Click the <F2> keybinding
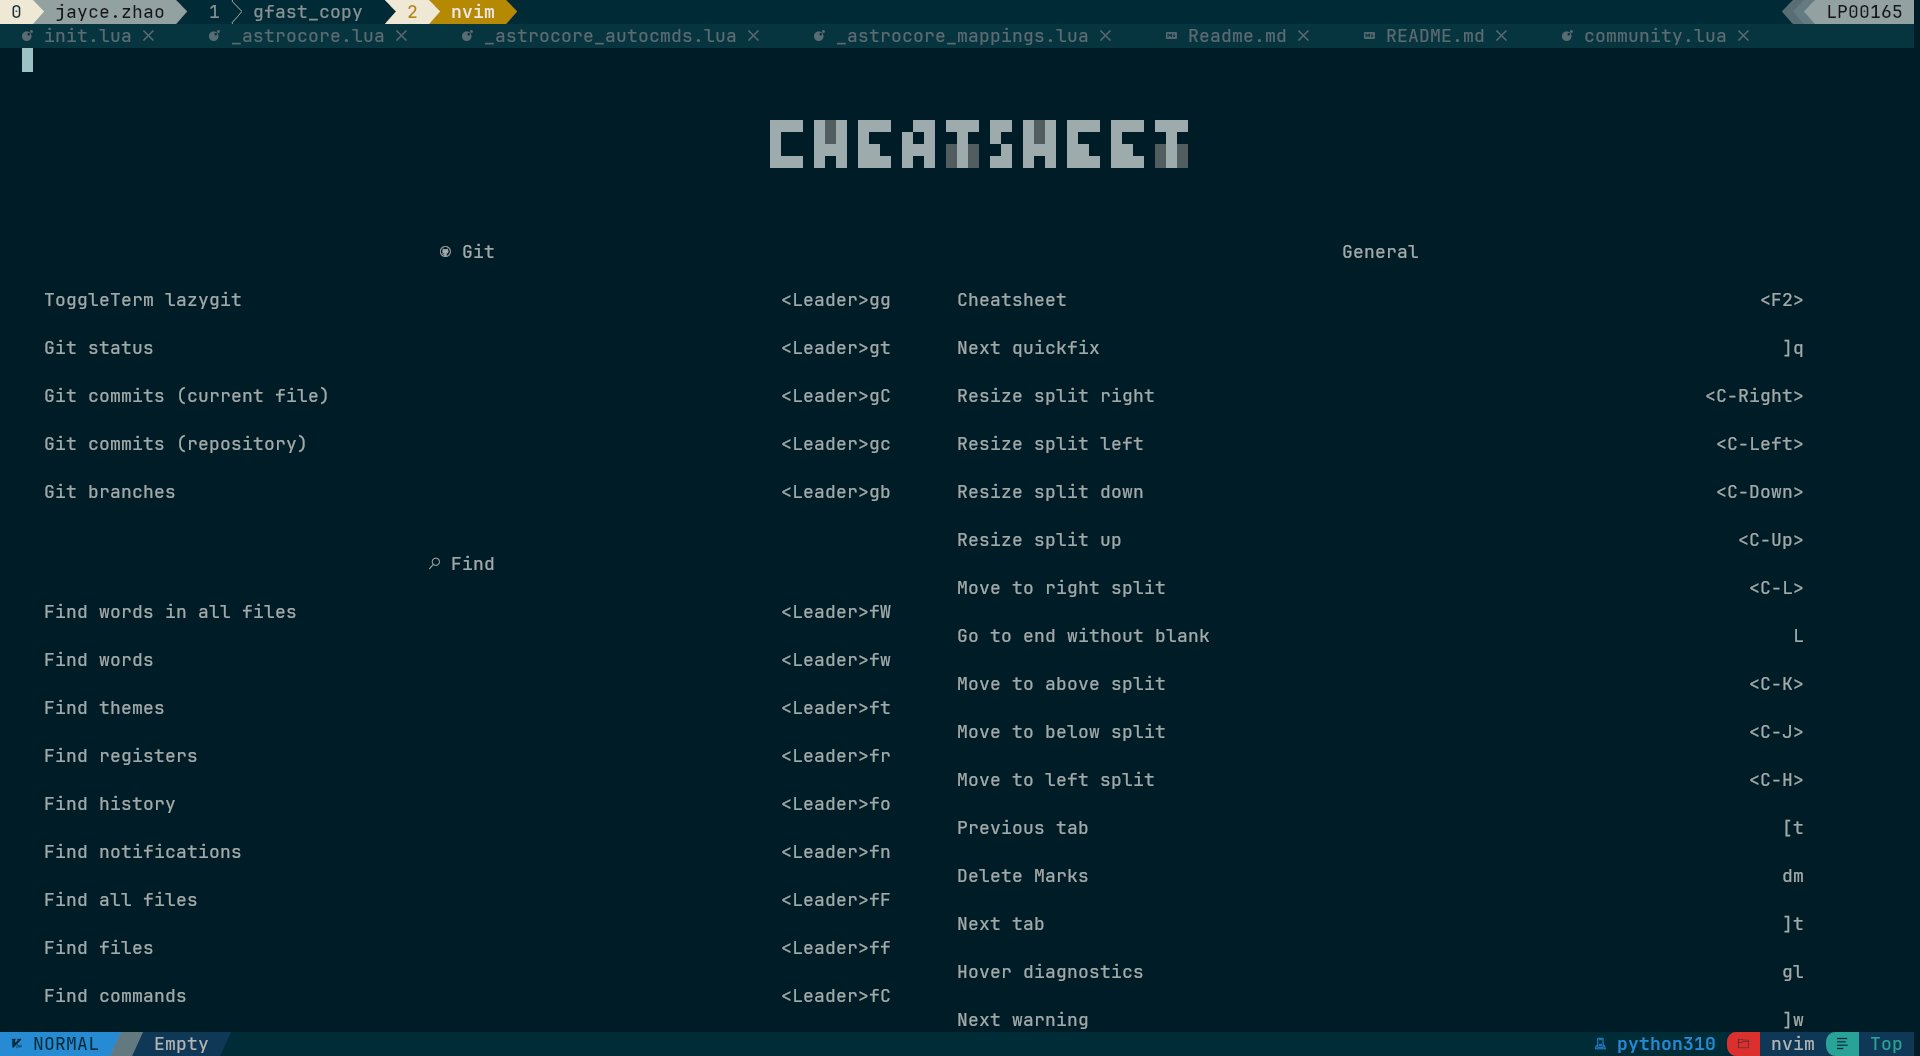The image size is (1920, 1056). point(1782,300)
